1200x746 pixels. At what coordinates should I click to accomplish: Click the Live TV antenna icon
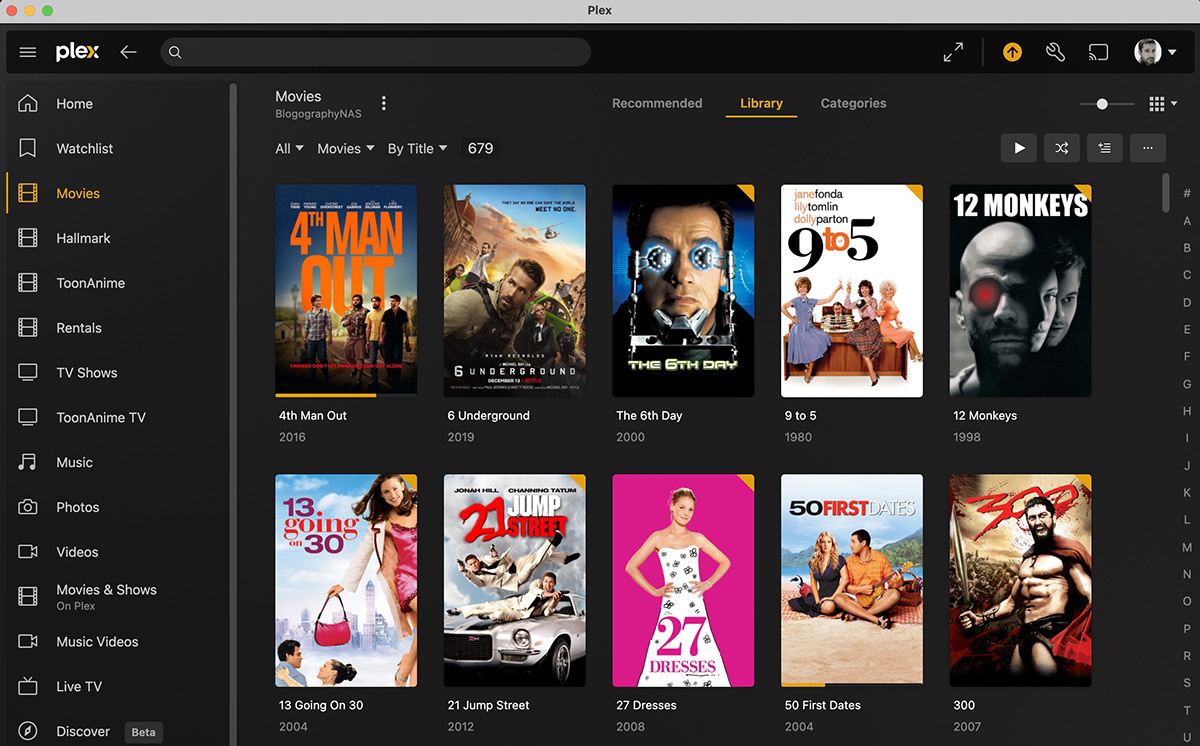pos(28,686)
